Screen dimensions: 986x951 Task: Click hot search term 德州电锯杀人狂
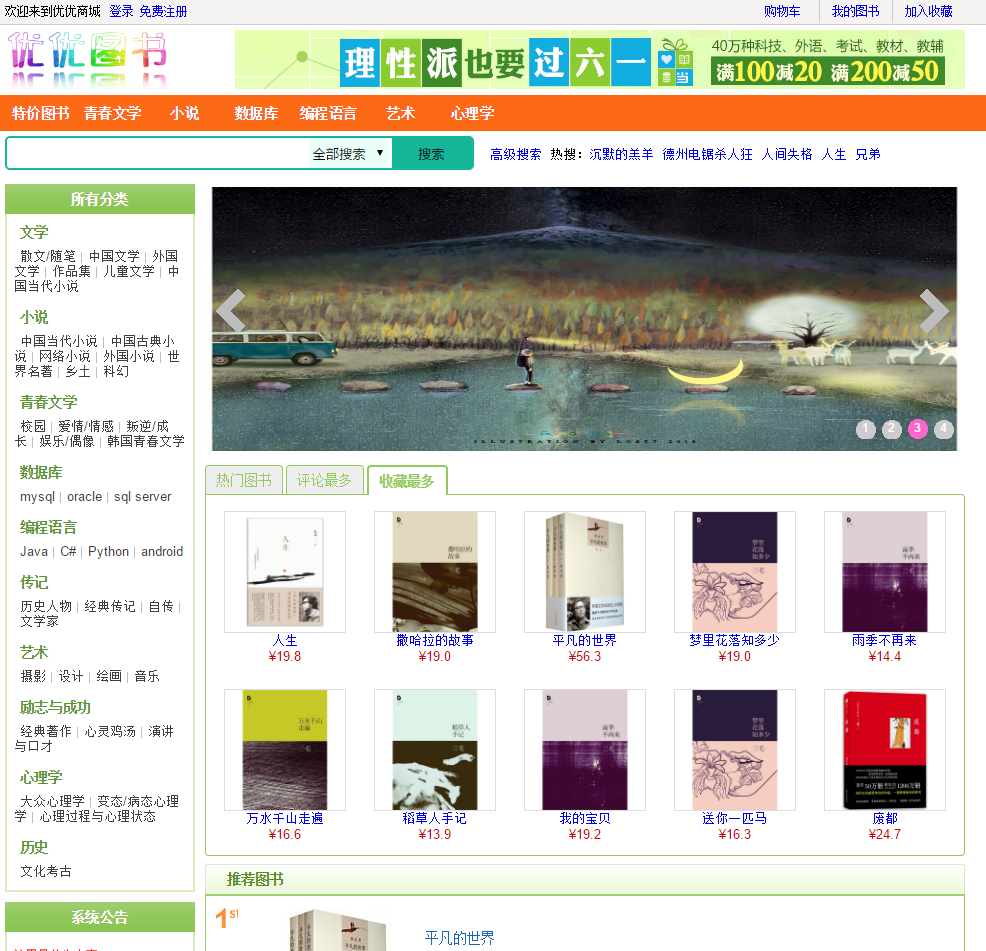[x=707, y=154]
